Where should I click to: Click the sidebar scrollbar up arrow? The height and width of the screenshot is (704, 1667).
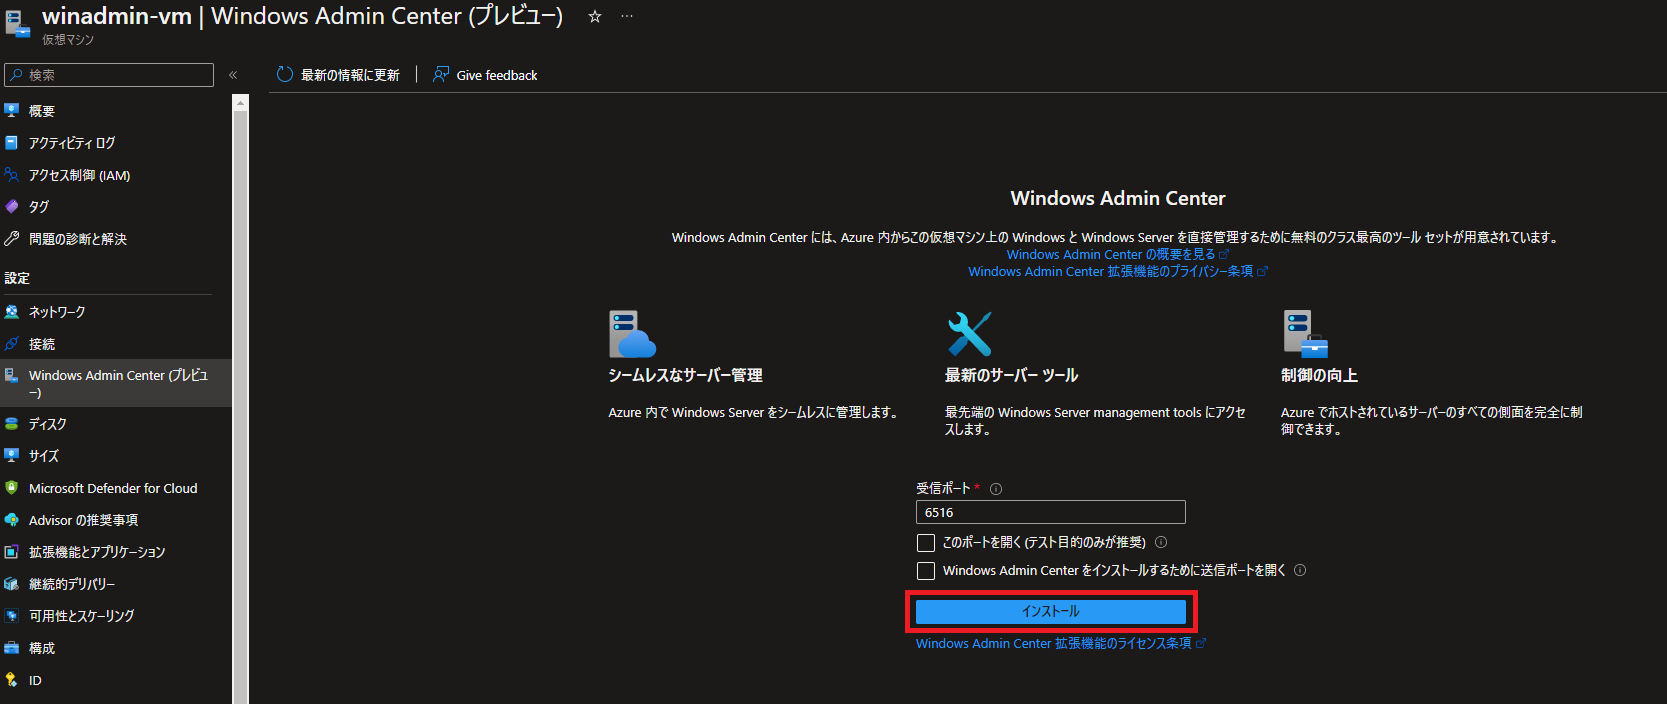point(240,102)
